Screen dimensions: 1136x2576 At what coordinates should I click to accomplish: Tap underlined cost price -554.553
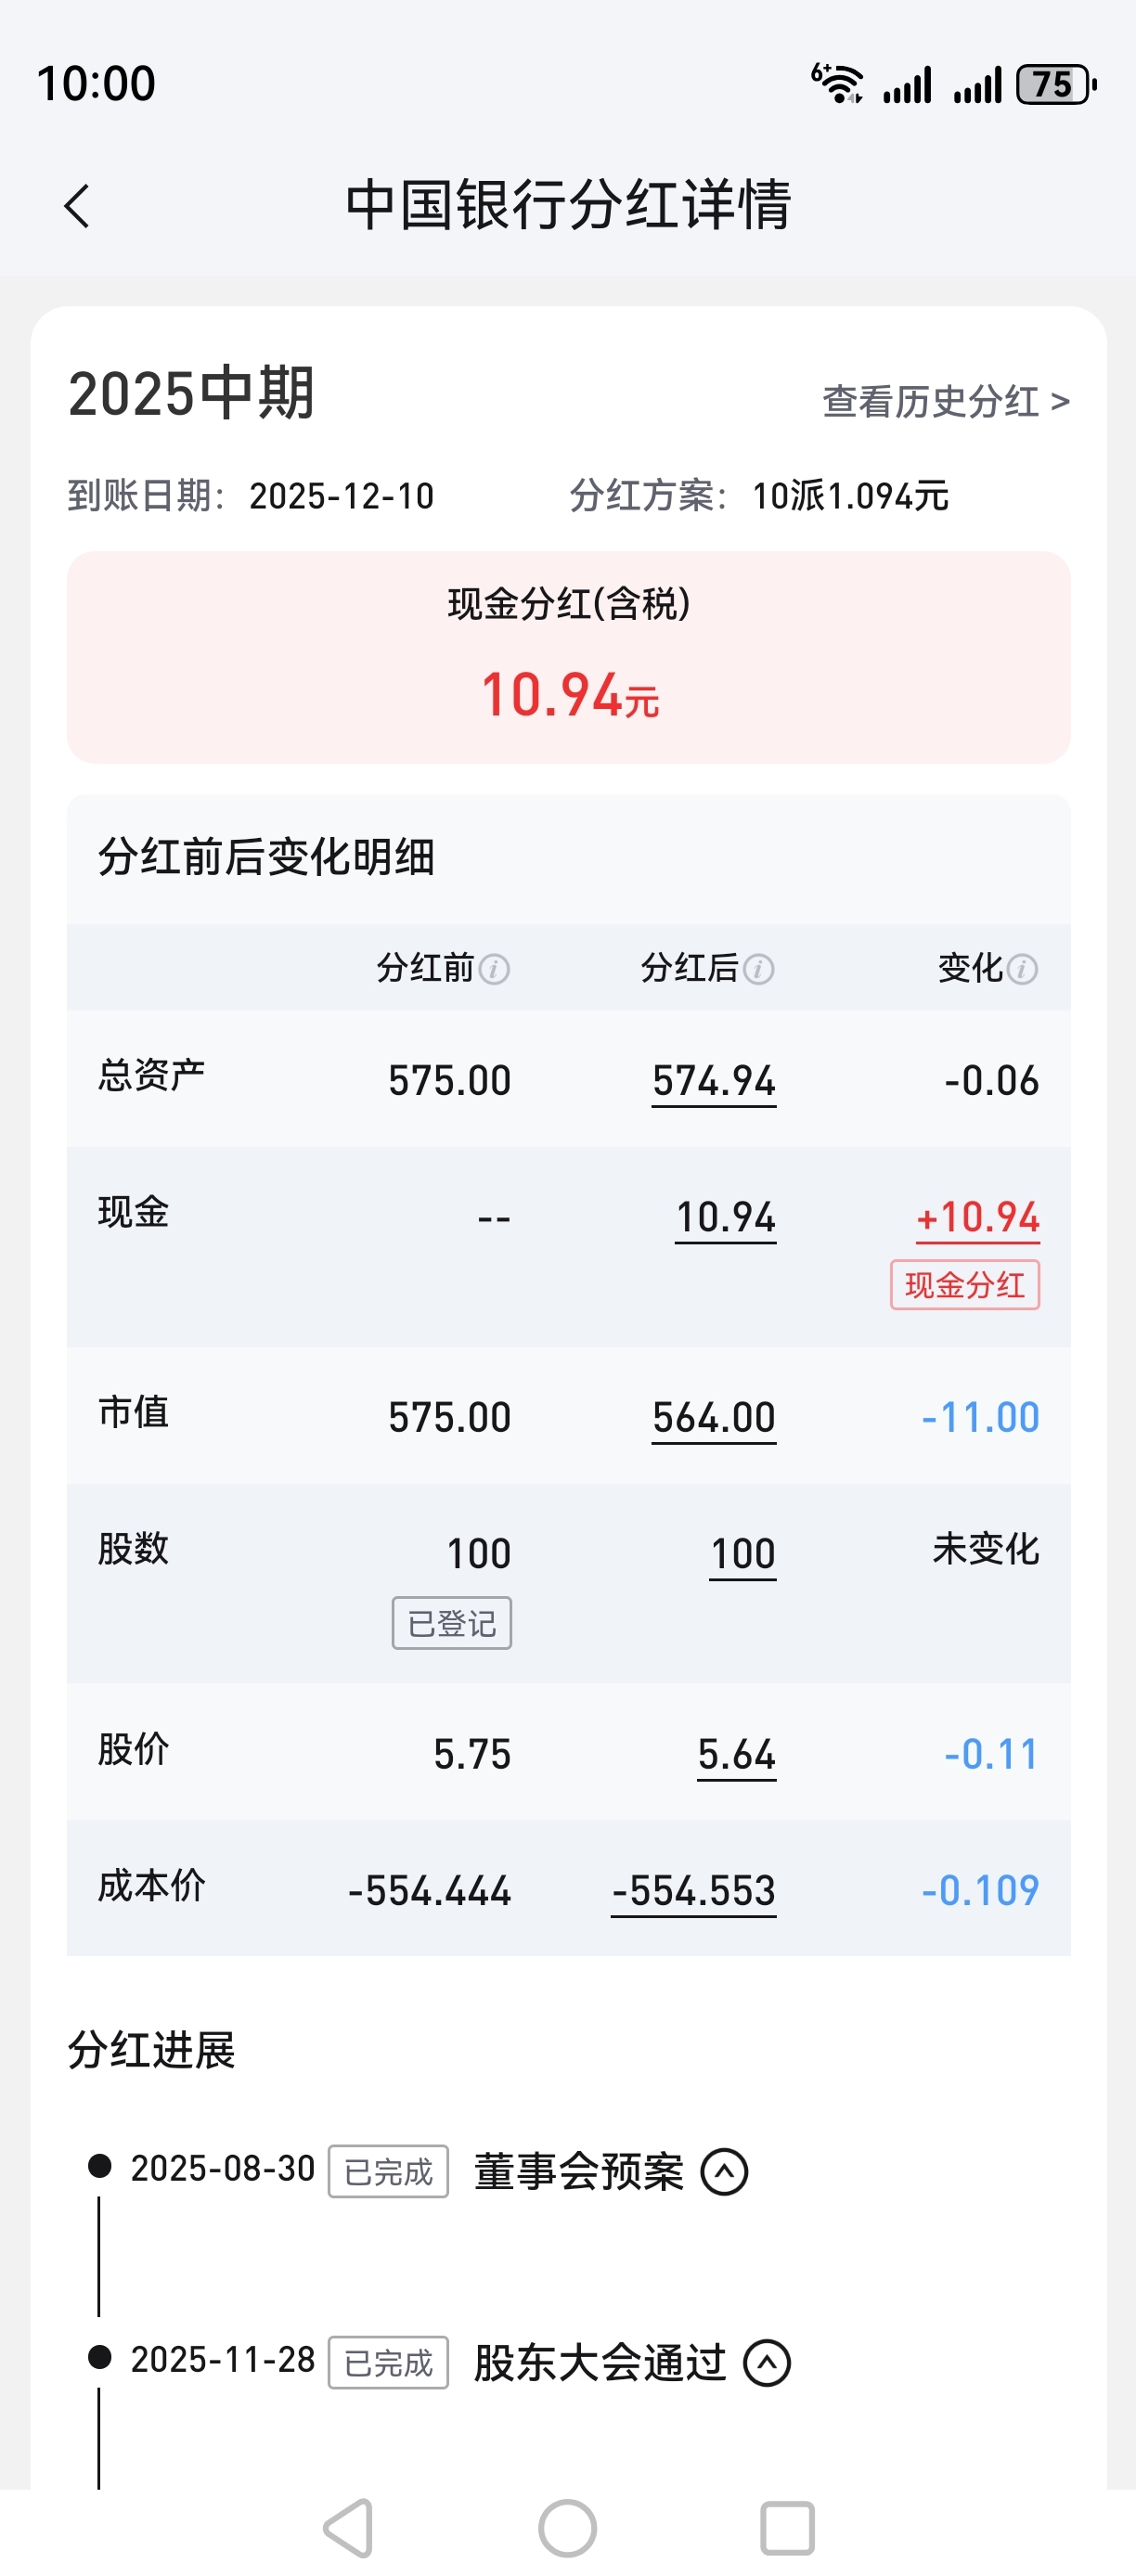(x=694, y=1891)
